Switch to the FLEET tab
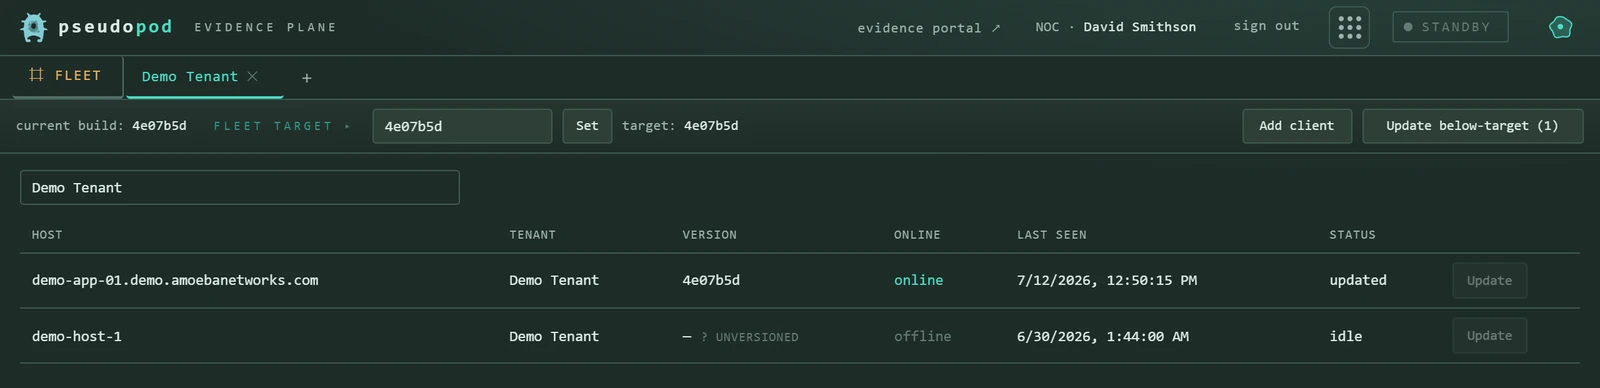Viewport: 1600px width, 388px height. pyautogui.click(x=67, y=76)
